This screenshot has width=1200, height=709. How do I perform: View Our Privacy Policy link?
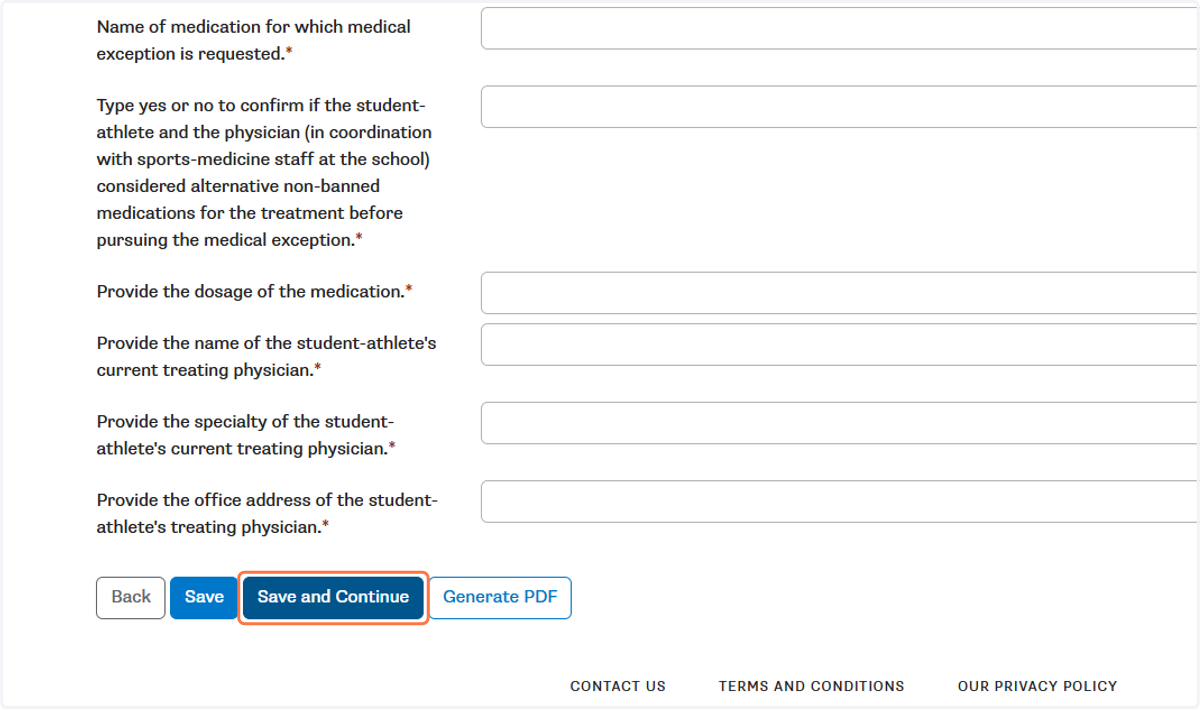(1037, 686)
